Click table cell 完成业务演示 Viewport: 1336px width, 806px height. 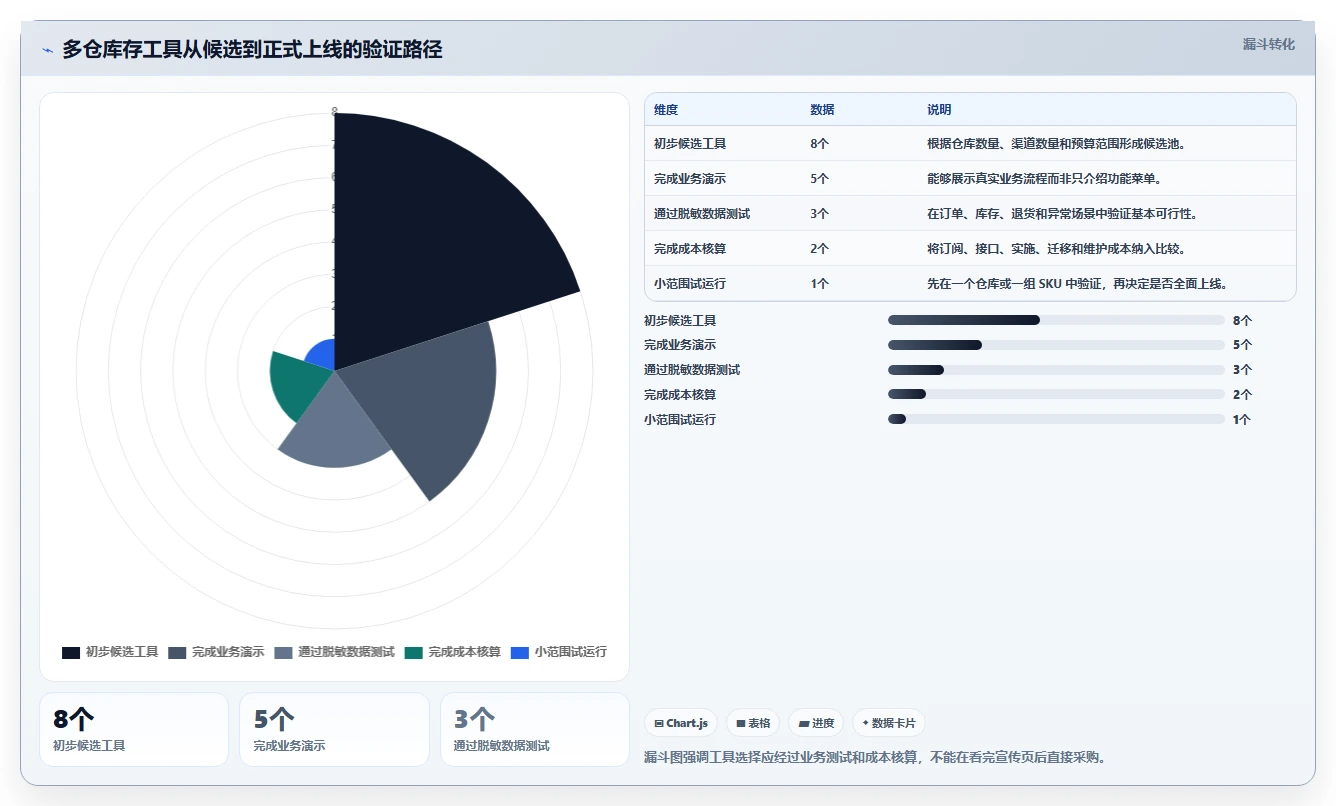[x=690, y=179]
